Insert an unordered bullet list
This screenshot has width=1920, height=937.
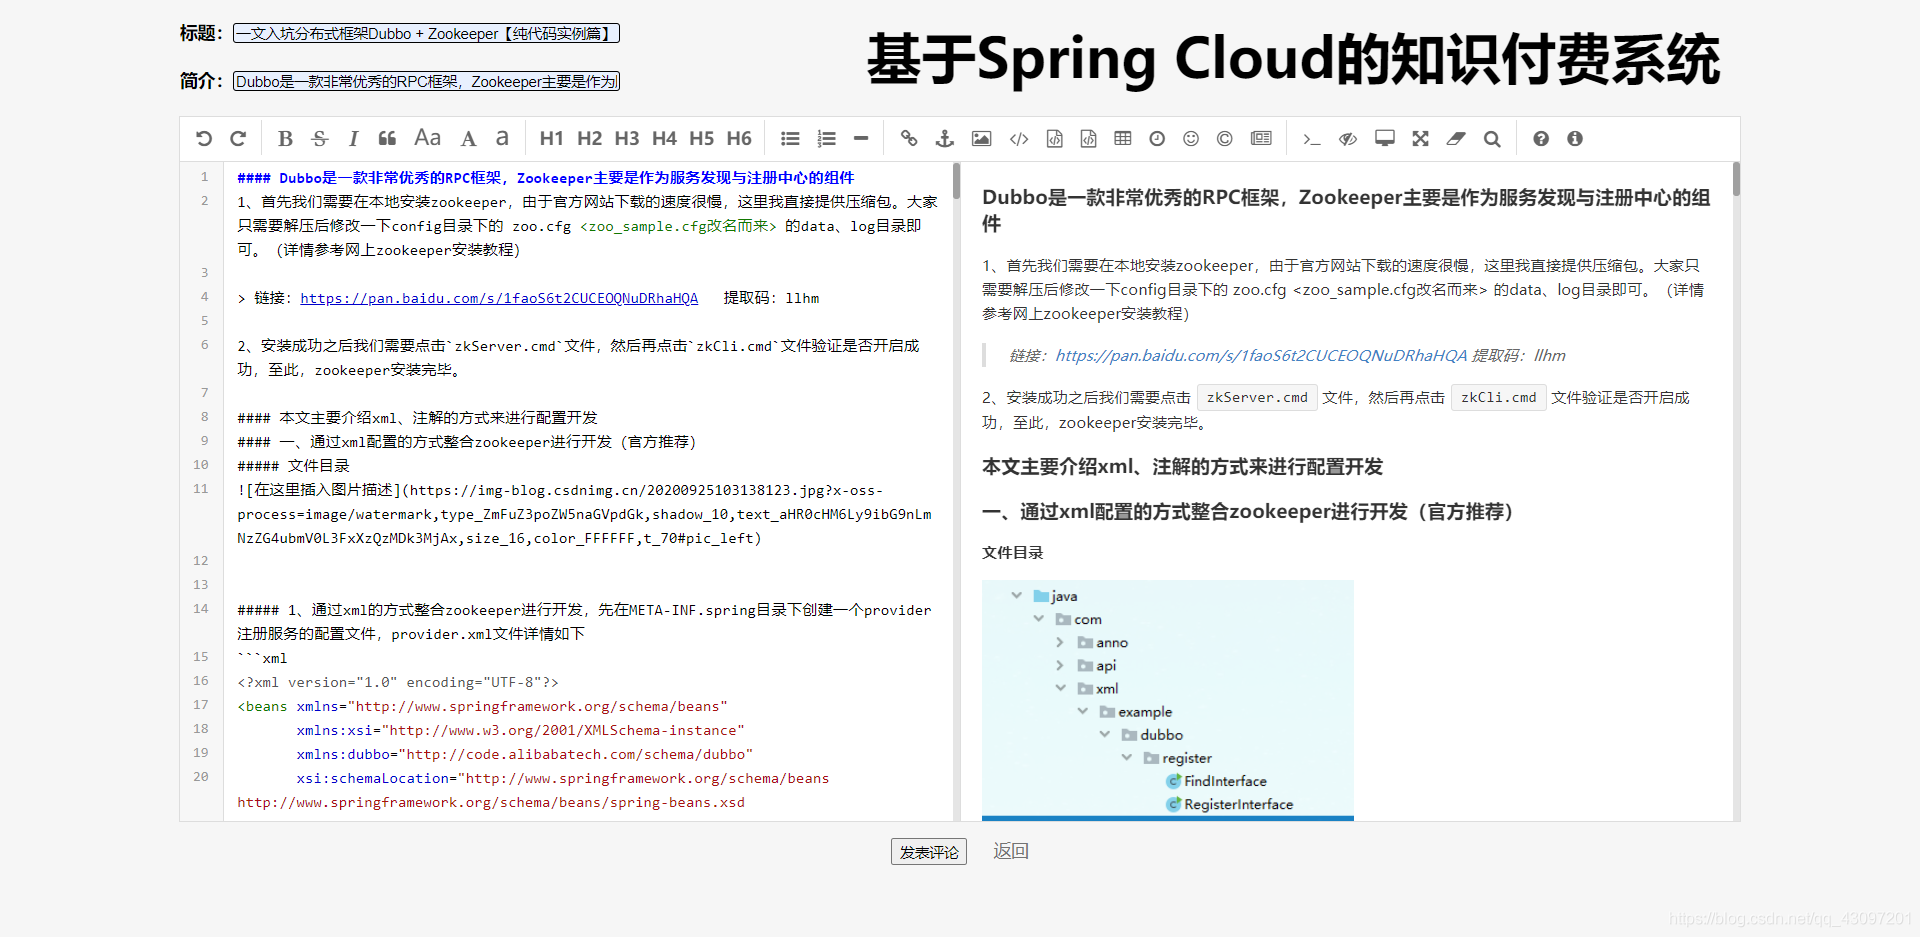pos(790,139)
